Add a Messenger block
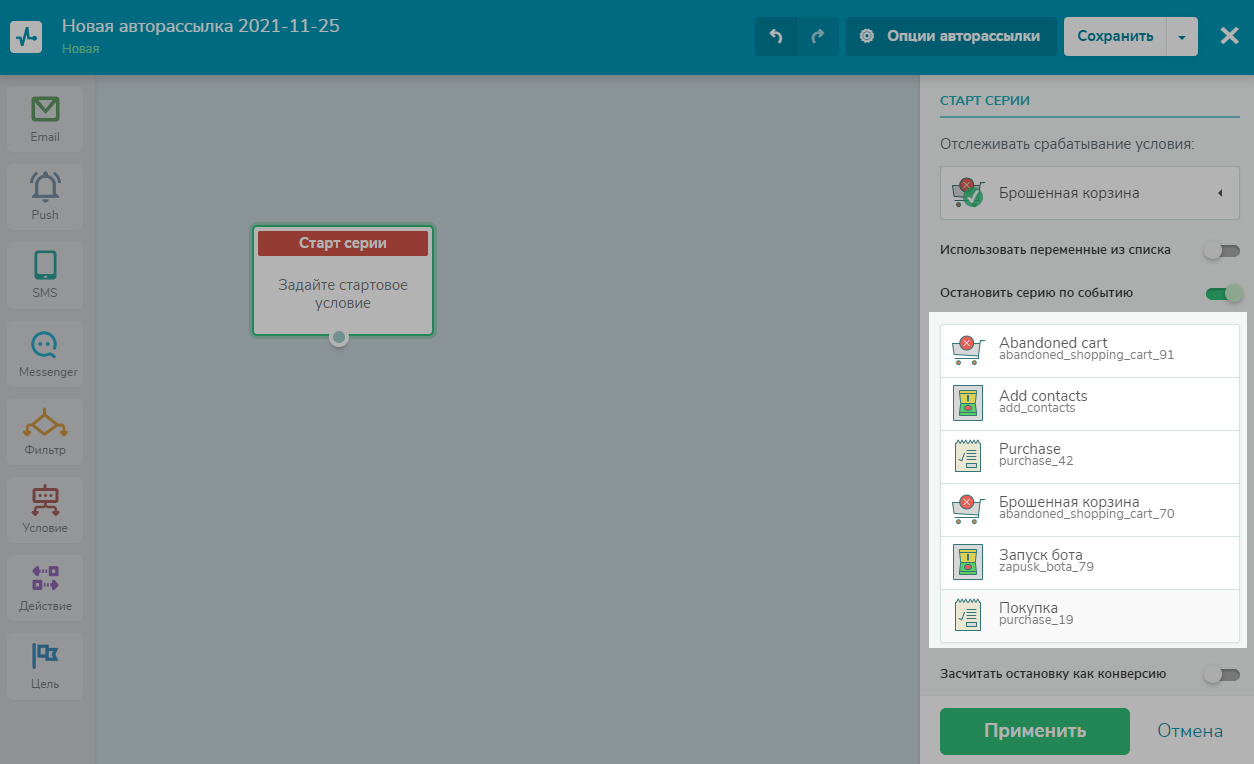This screenshot has width=1254, height=764. pyautogui.click(x=45, y=353)
